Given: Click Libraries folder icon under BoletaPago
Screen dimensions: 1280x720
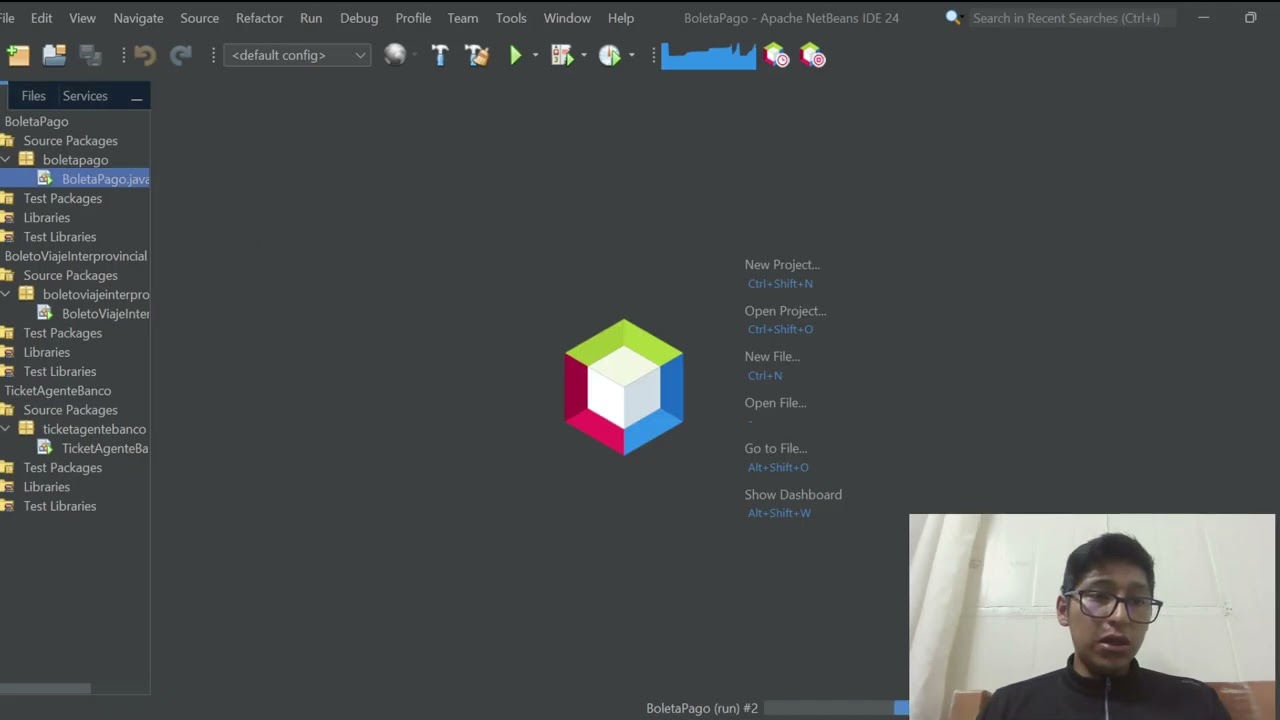Looking at the screenshot, I should click(7, 217).
